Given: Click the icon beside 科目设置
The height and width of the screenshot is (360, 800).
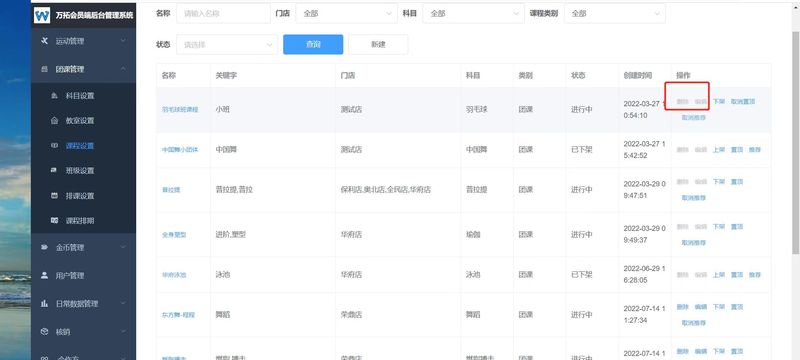Looking at the screenshot, I should (55, 96).
